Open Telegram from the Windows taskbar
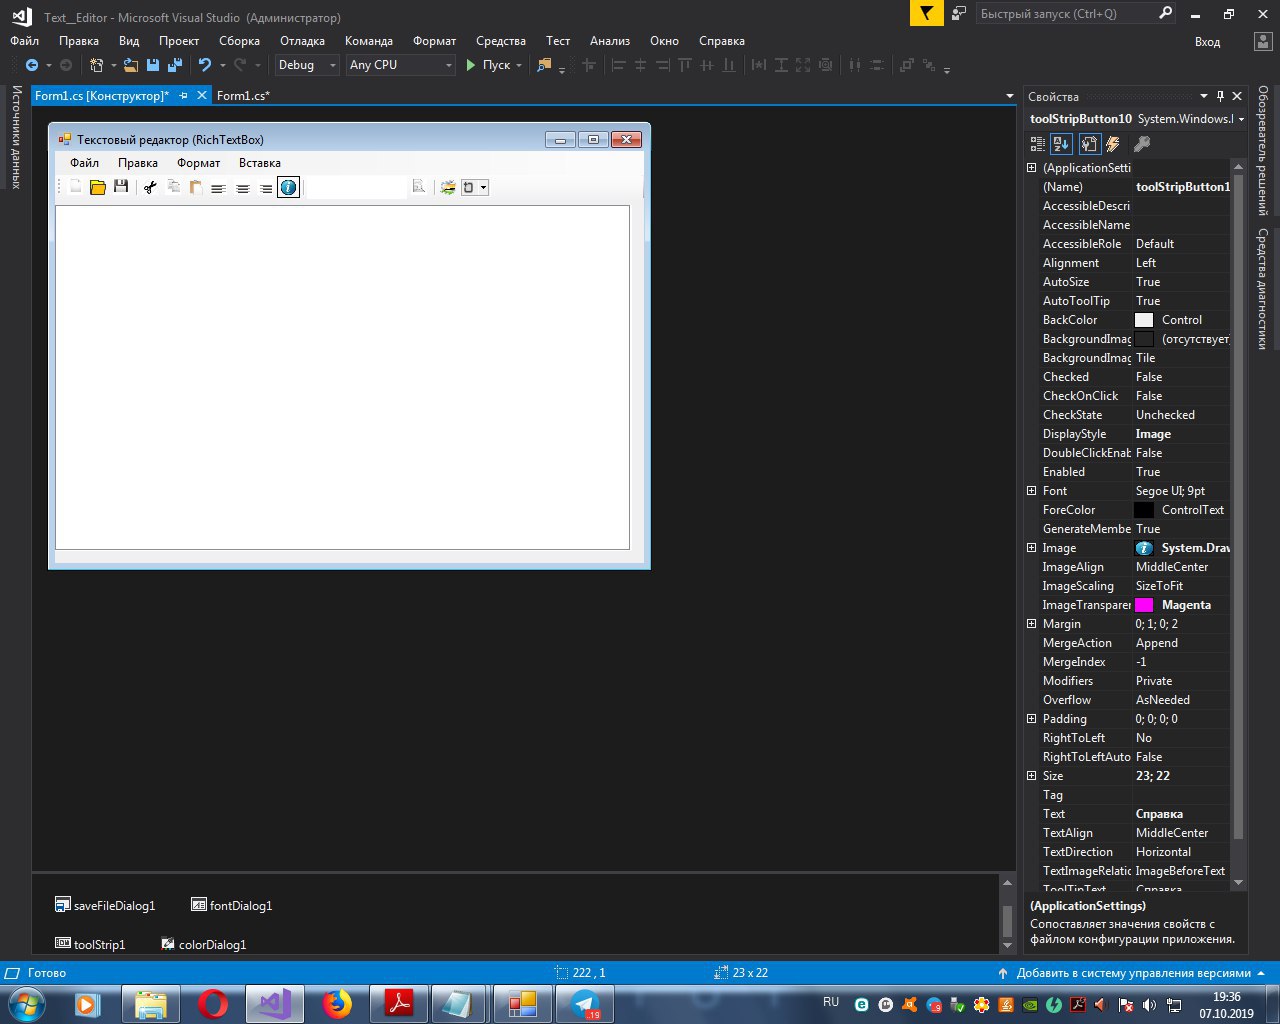Screen dimensions: 1280x1024 [585, 1004]
